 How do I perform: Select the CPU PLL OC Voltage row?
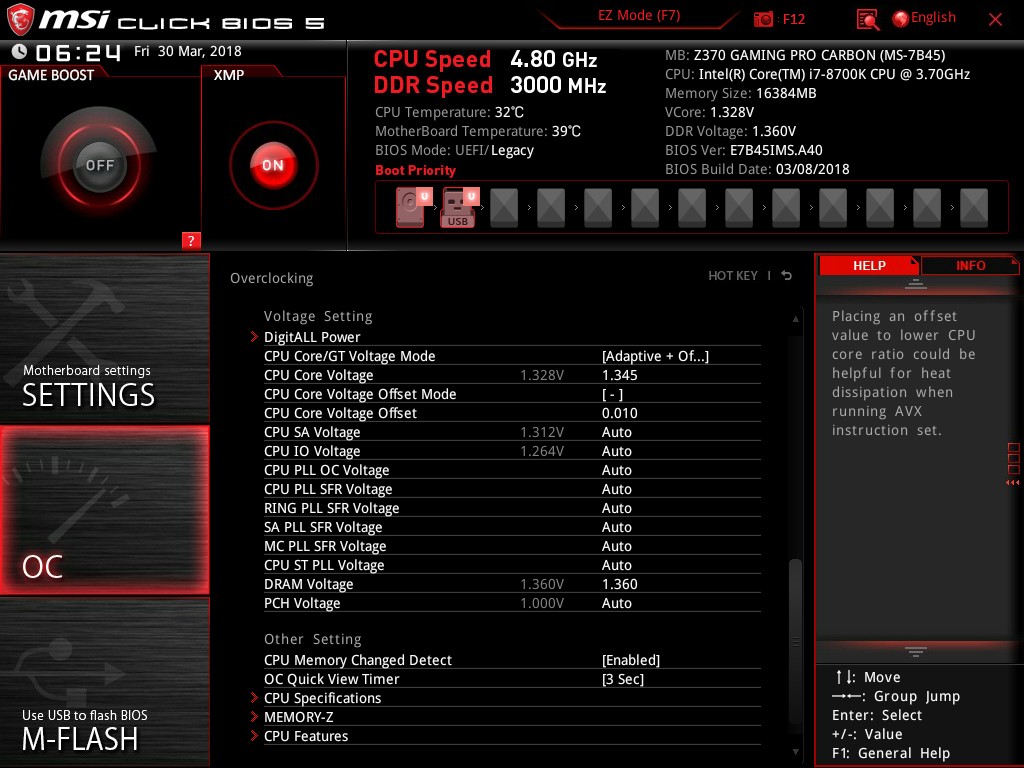(512, 470)
